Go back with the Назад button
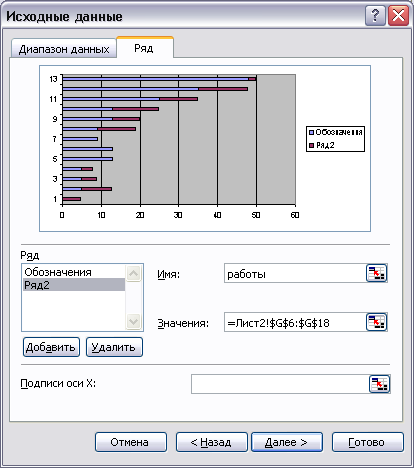The width and height of the screenshot is (414, 468). (x=212, y=442)
